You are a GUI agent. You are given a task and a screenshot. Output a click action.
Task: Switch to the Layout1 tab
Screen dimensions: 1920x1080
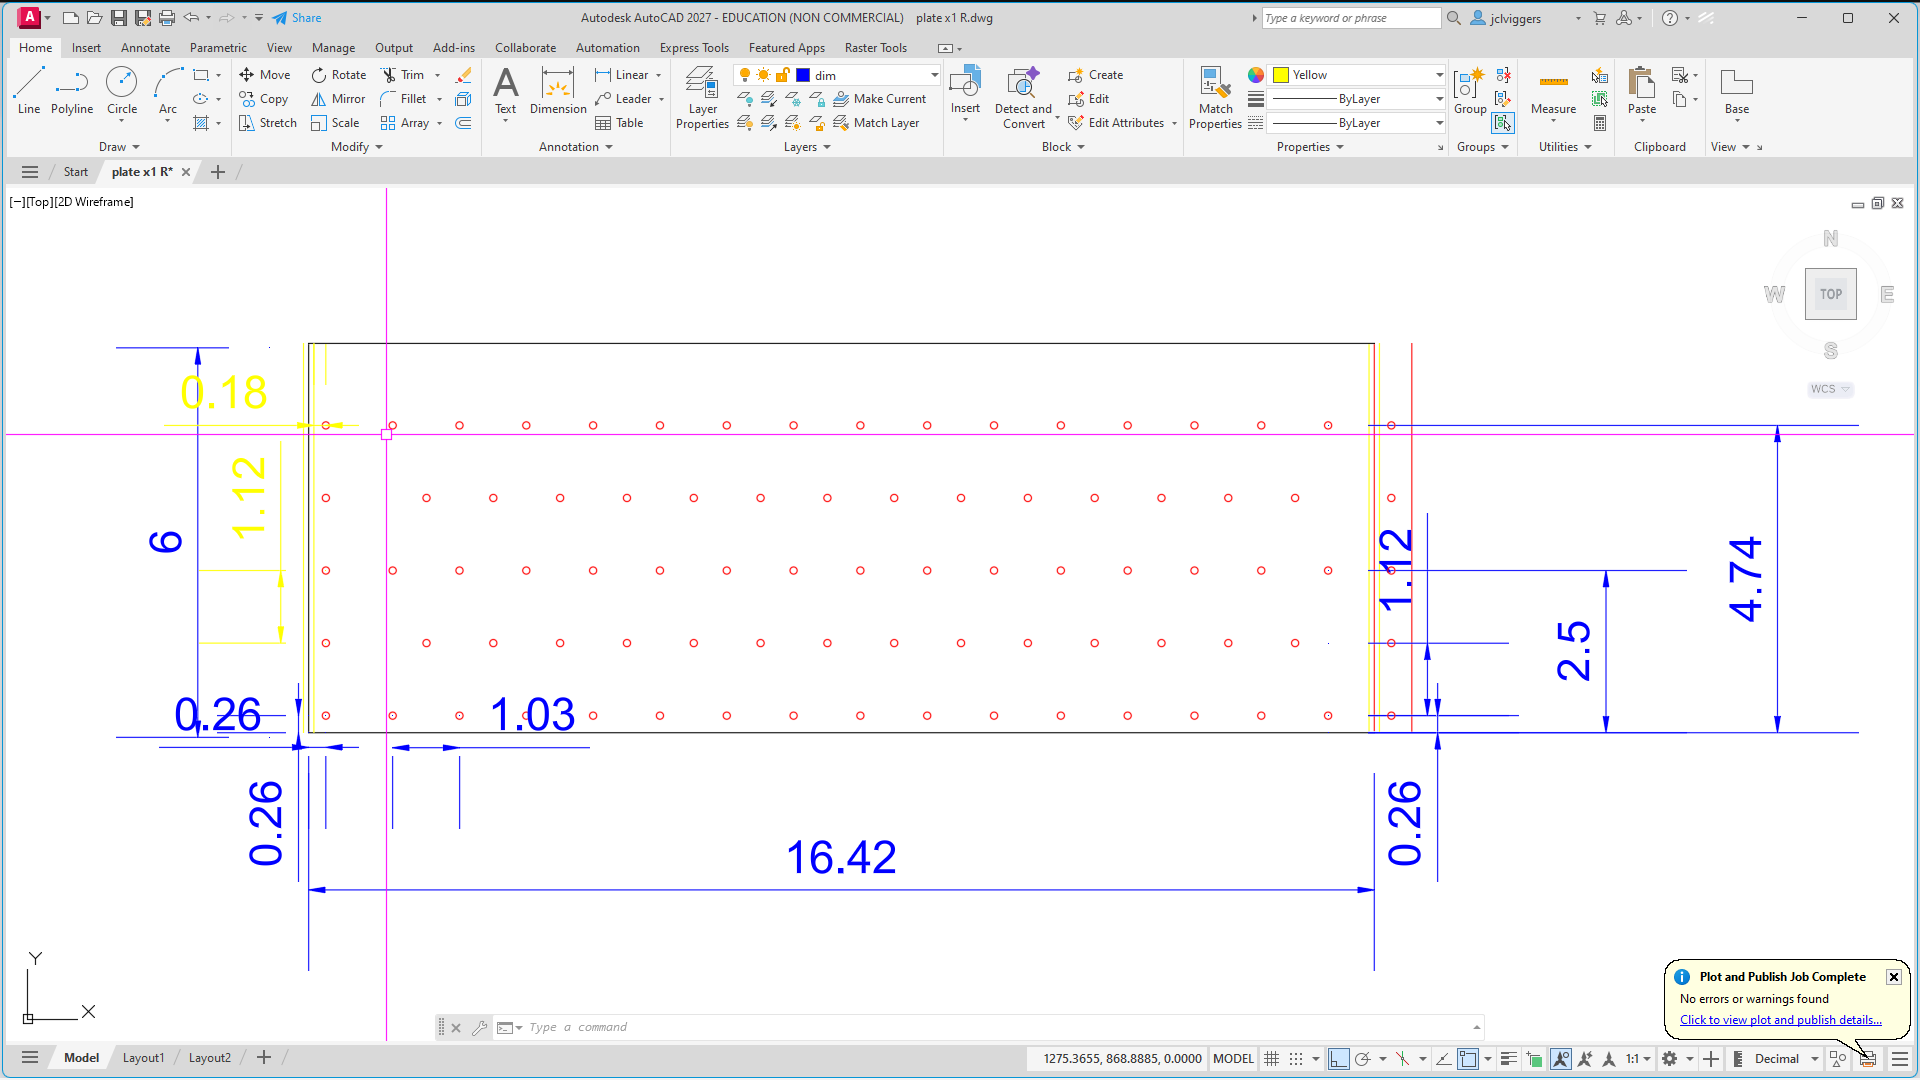pos(143,1057)
